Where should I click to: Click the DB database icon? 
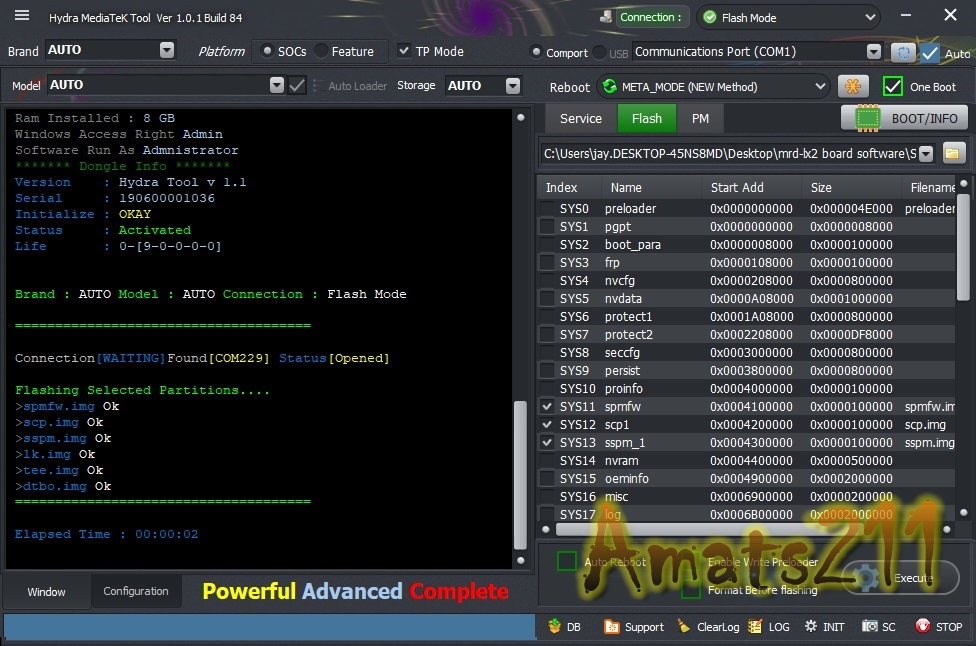(556, 627)
